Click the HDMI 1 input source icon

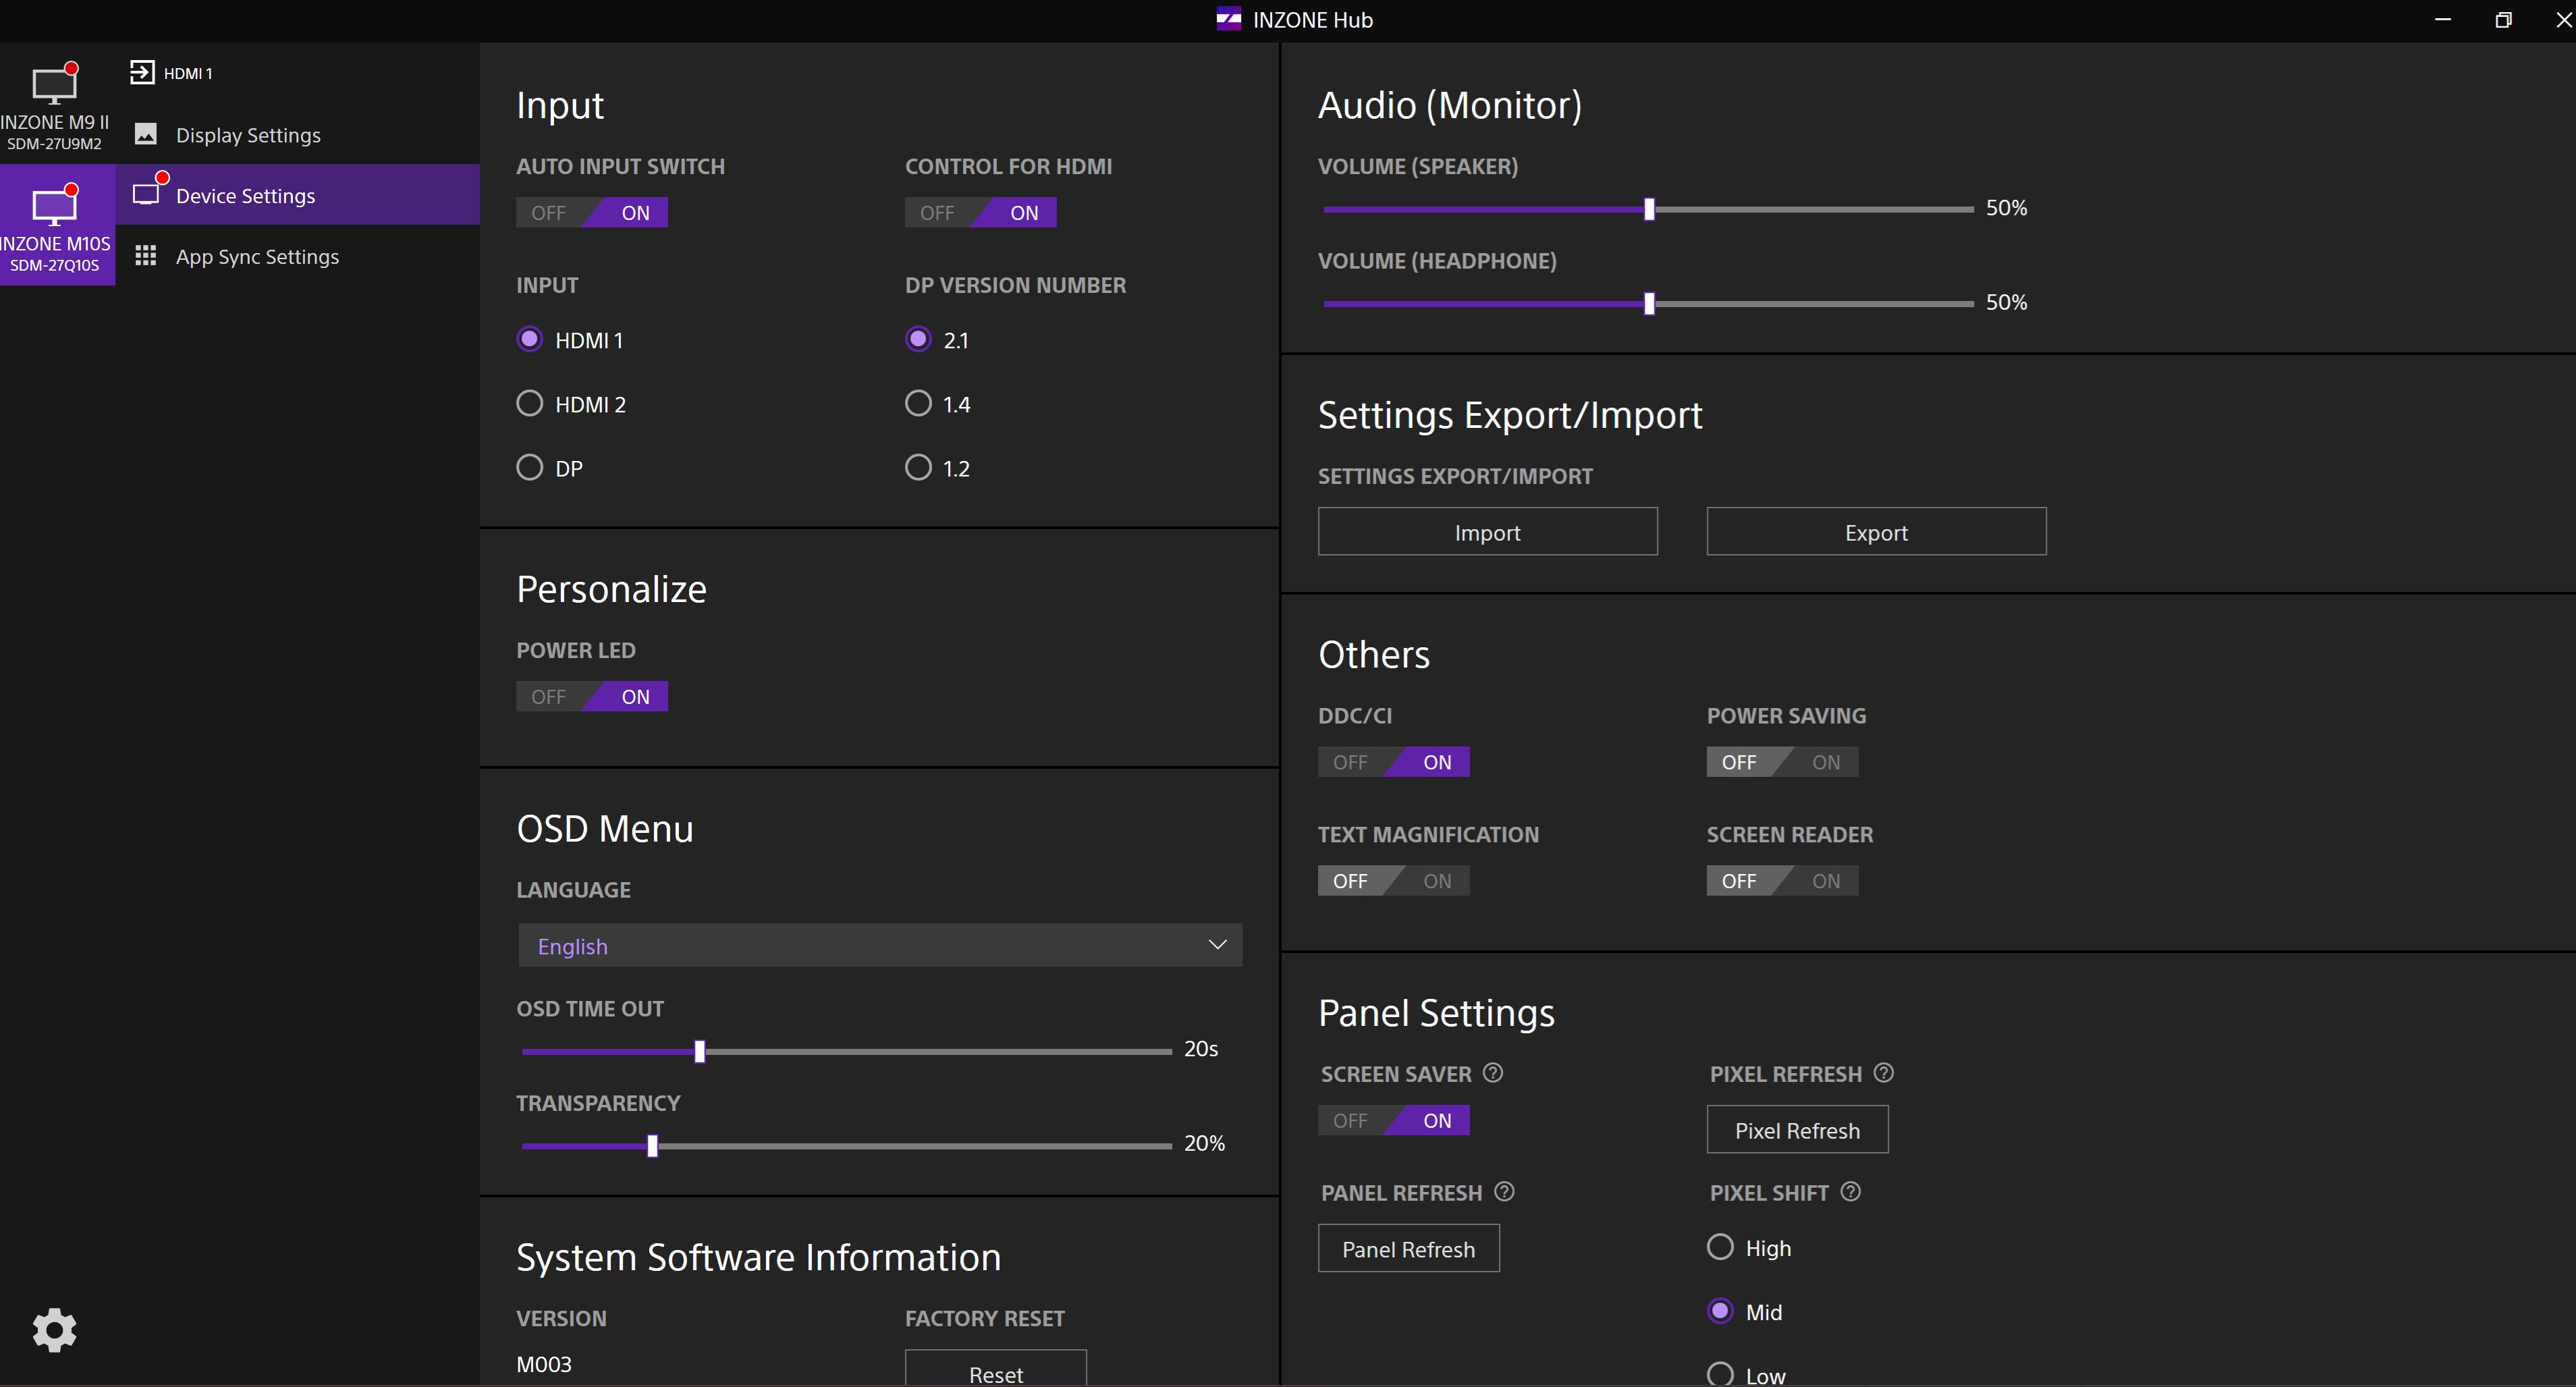point(142,72)
